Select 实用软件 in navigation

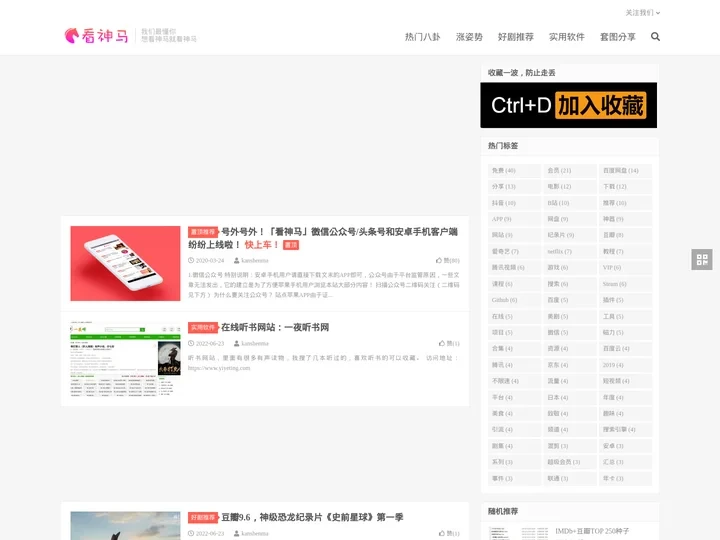coord(567,37)
